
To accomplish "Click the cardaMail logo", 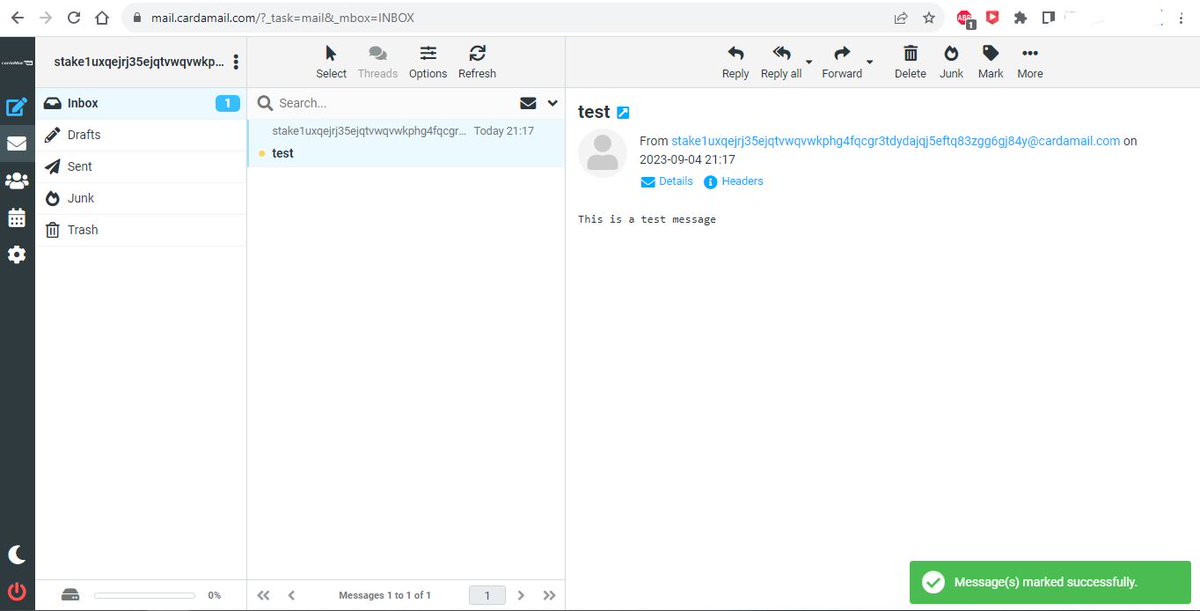I will coord(17,62).
